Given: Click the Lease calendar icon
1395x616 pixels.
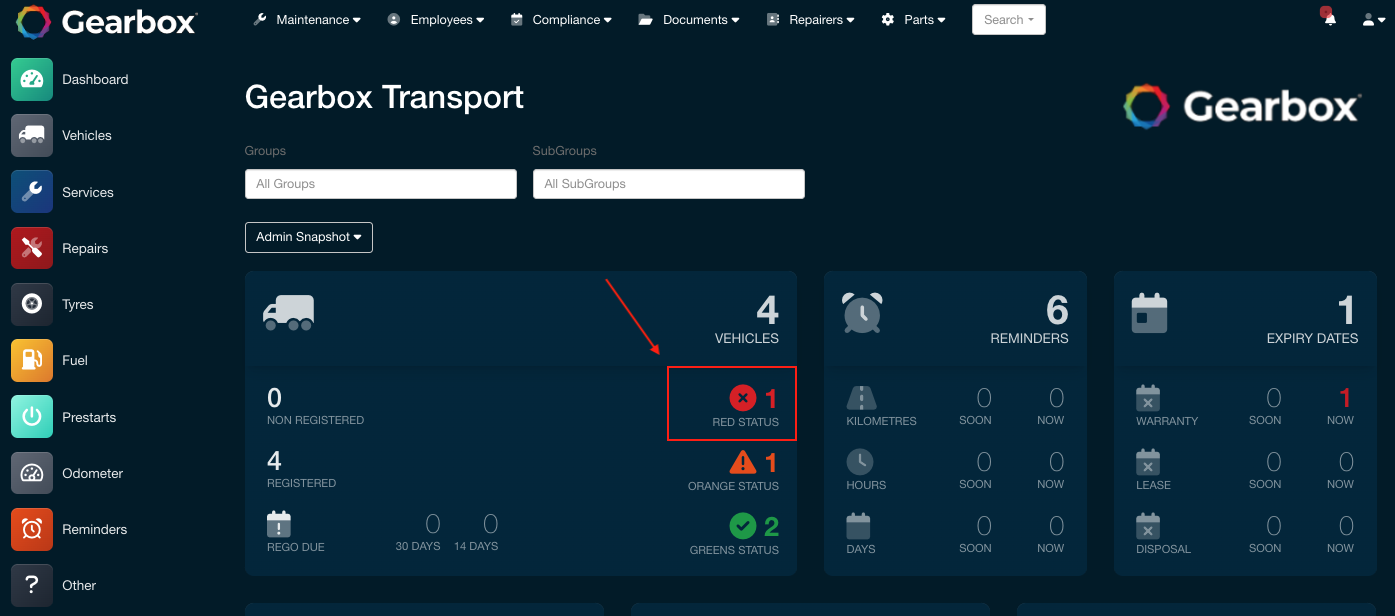Looking at the screenshot, I should point(1148,462).
